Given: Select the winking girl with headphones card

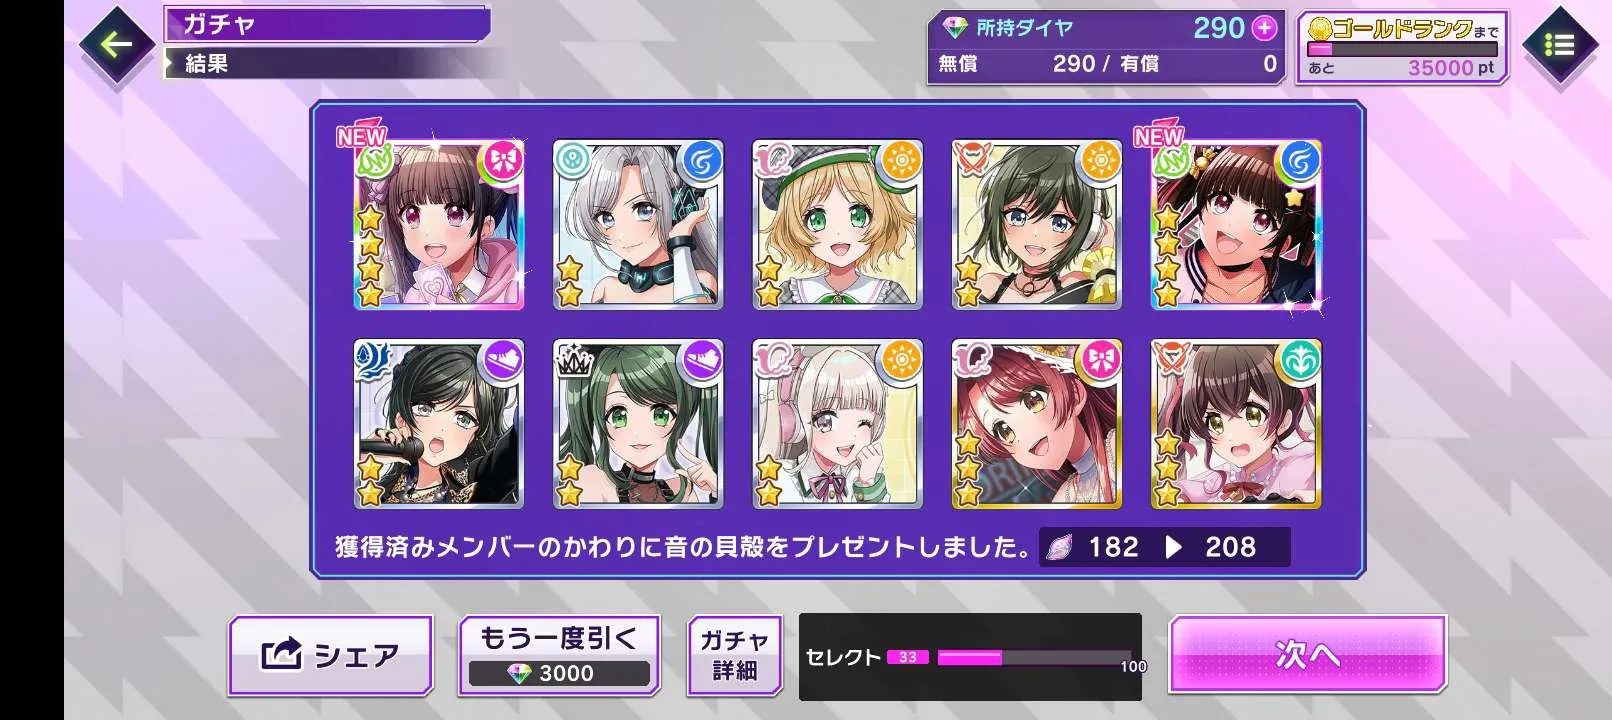Looking at the screenshot, I should [837, 423].
